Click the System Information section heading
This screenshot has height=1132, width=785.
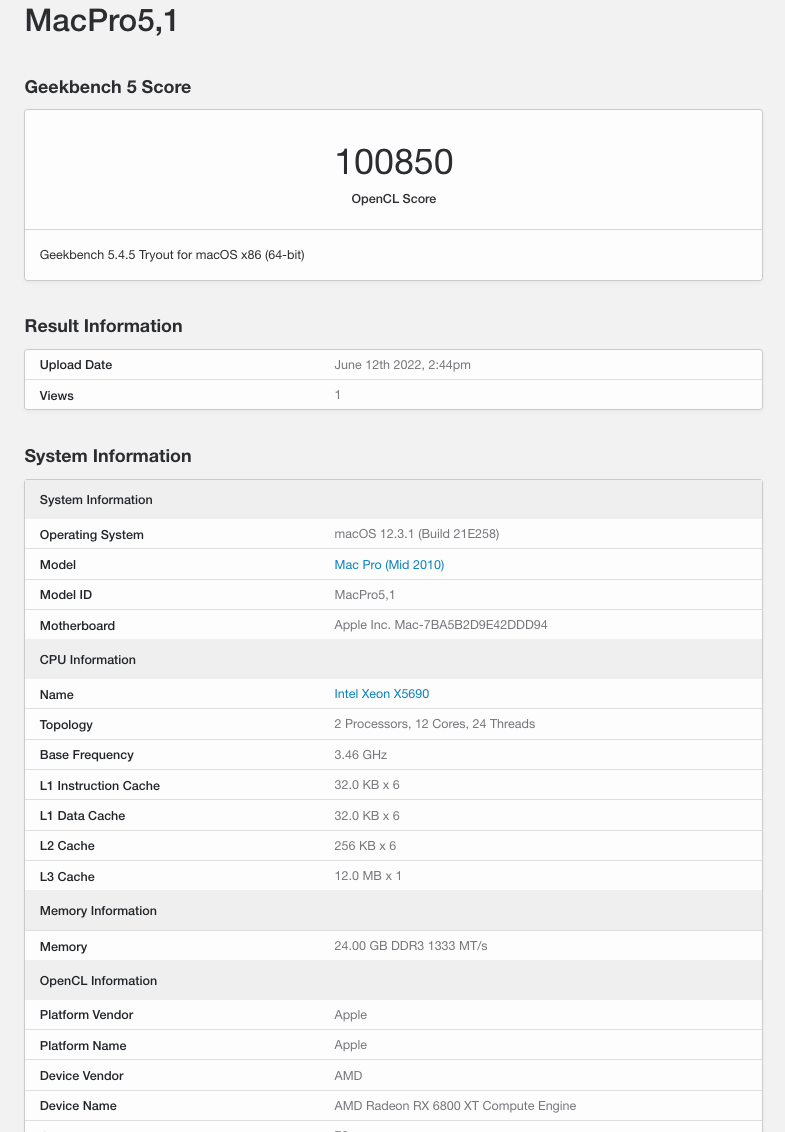108,456
